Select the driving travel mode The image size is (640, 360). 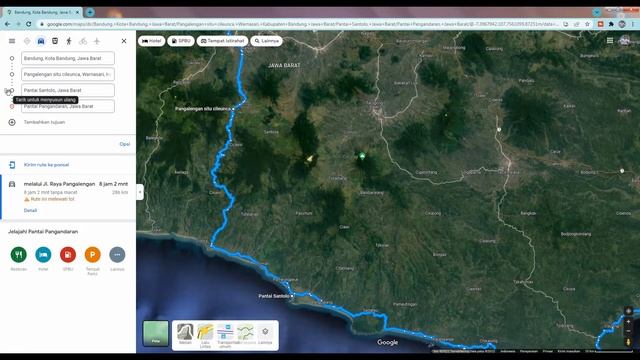[x=41, y=41]
